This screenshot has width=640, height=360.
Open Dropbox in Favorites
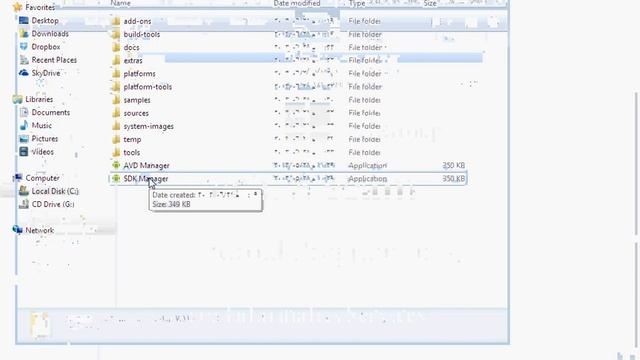click(46, 47)
